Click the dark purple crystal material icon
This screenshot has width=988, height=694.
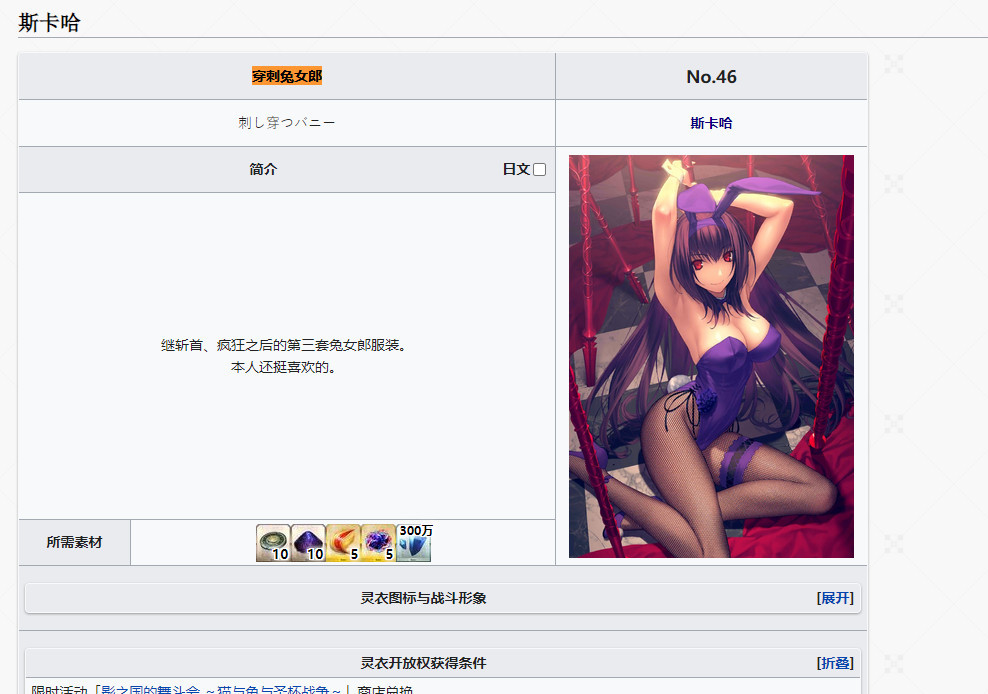[308, 543]
